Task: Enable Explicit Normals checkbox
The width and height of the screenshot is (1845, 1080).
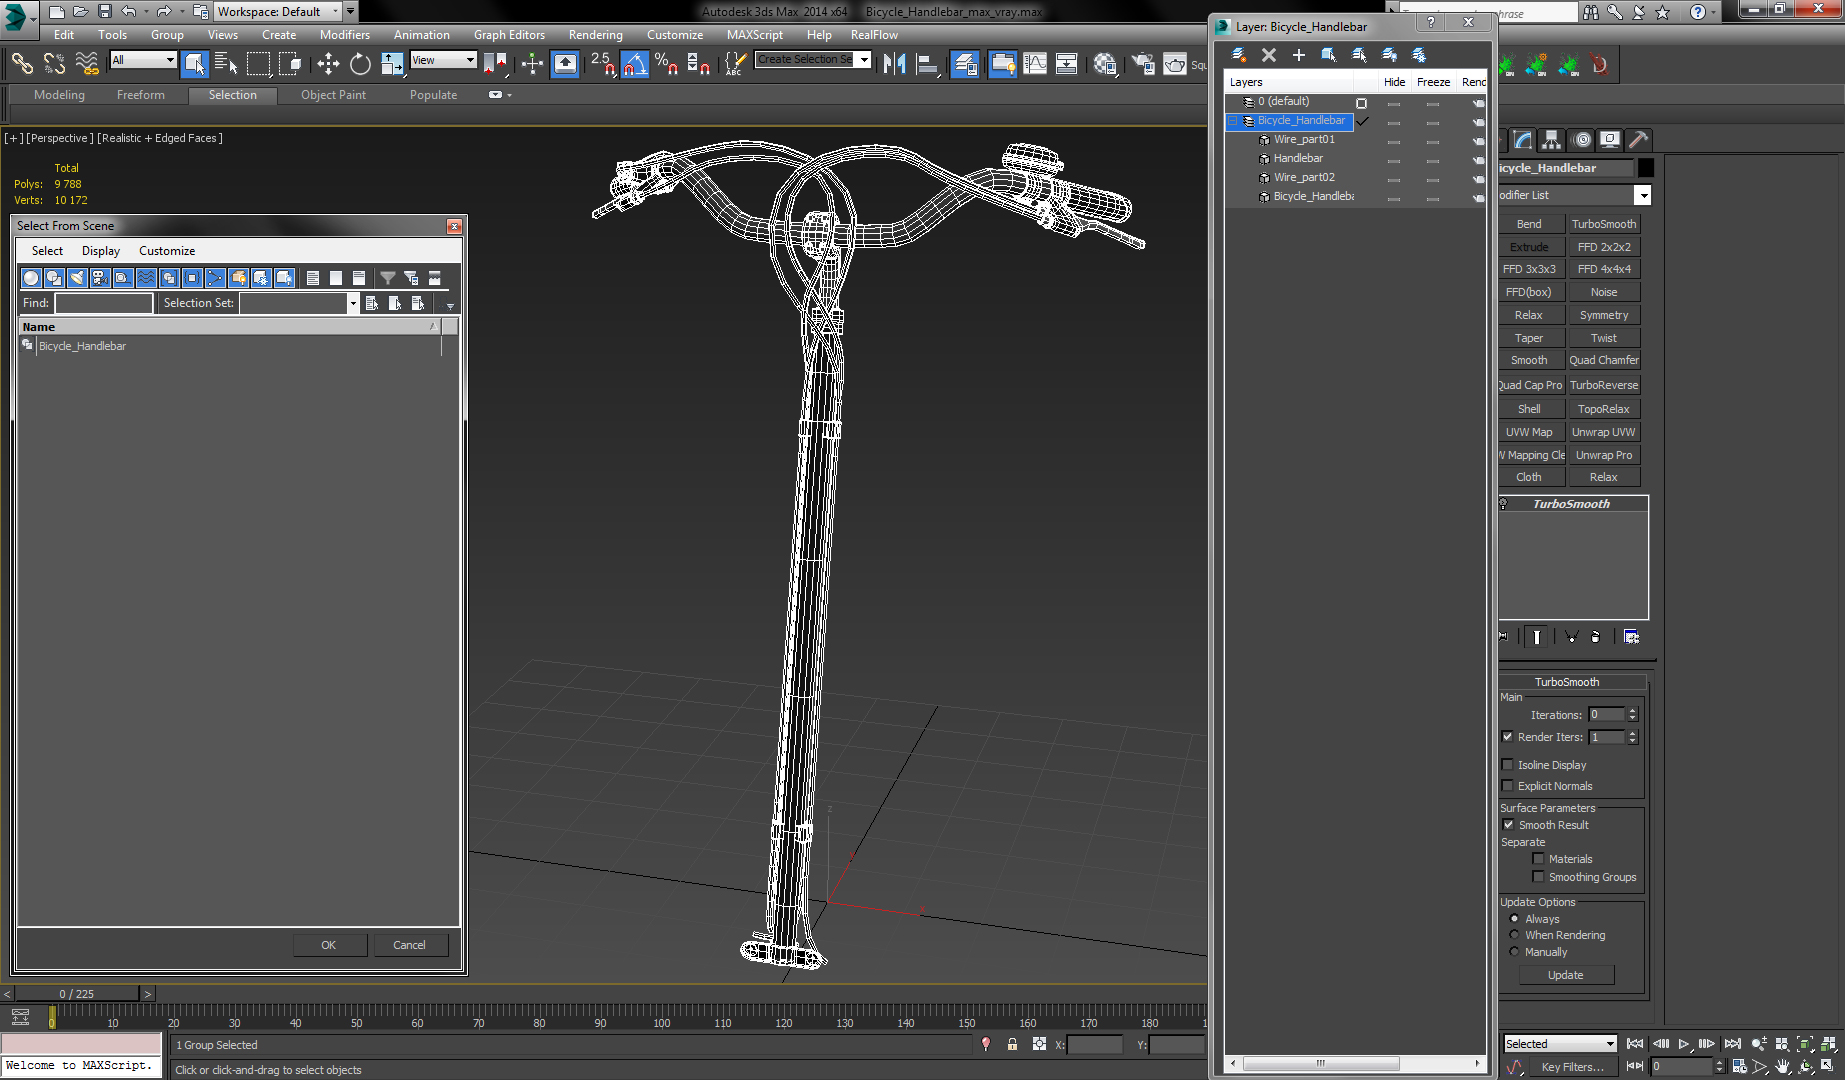Action: 1507,786
